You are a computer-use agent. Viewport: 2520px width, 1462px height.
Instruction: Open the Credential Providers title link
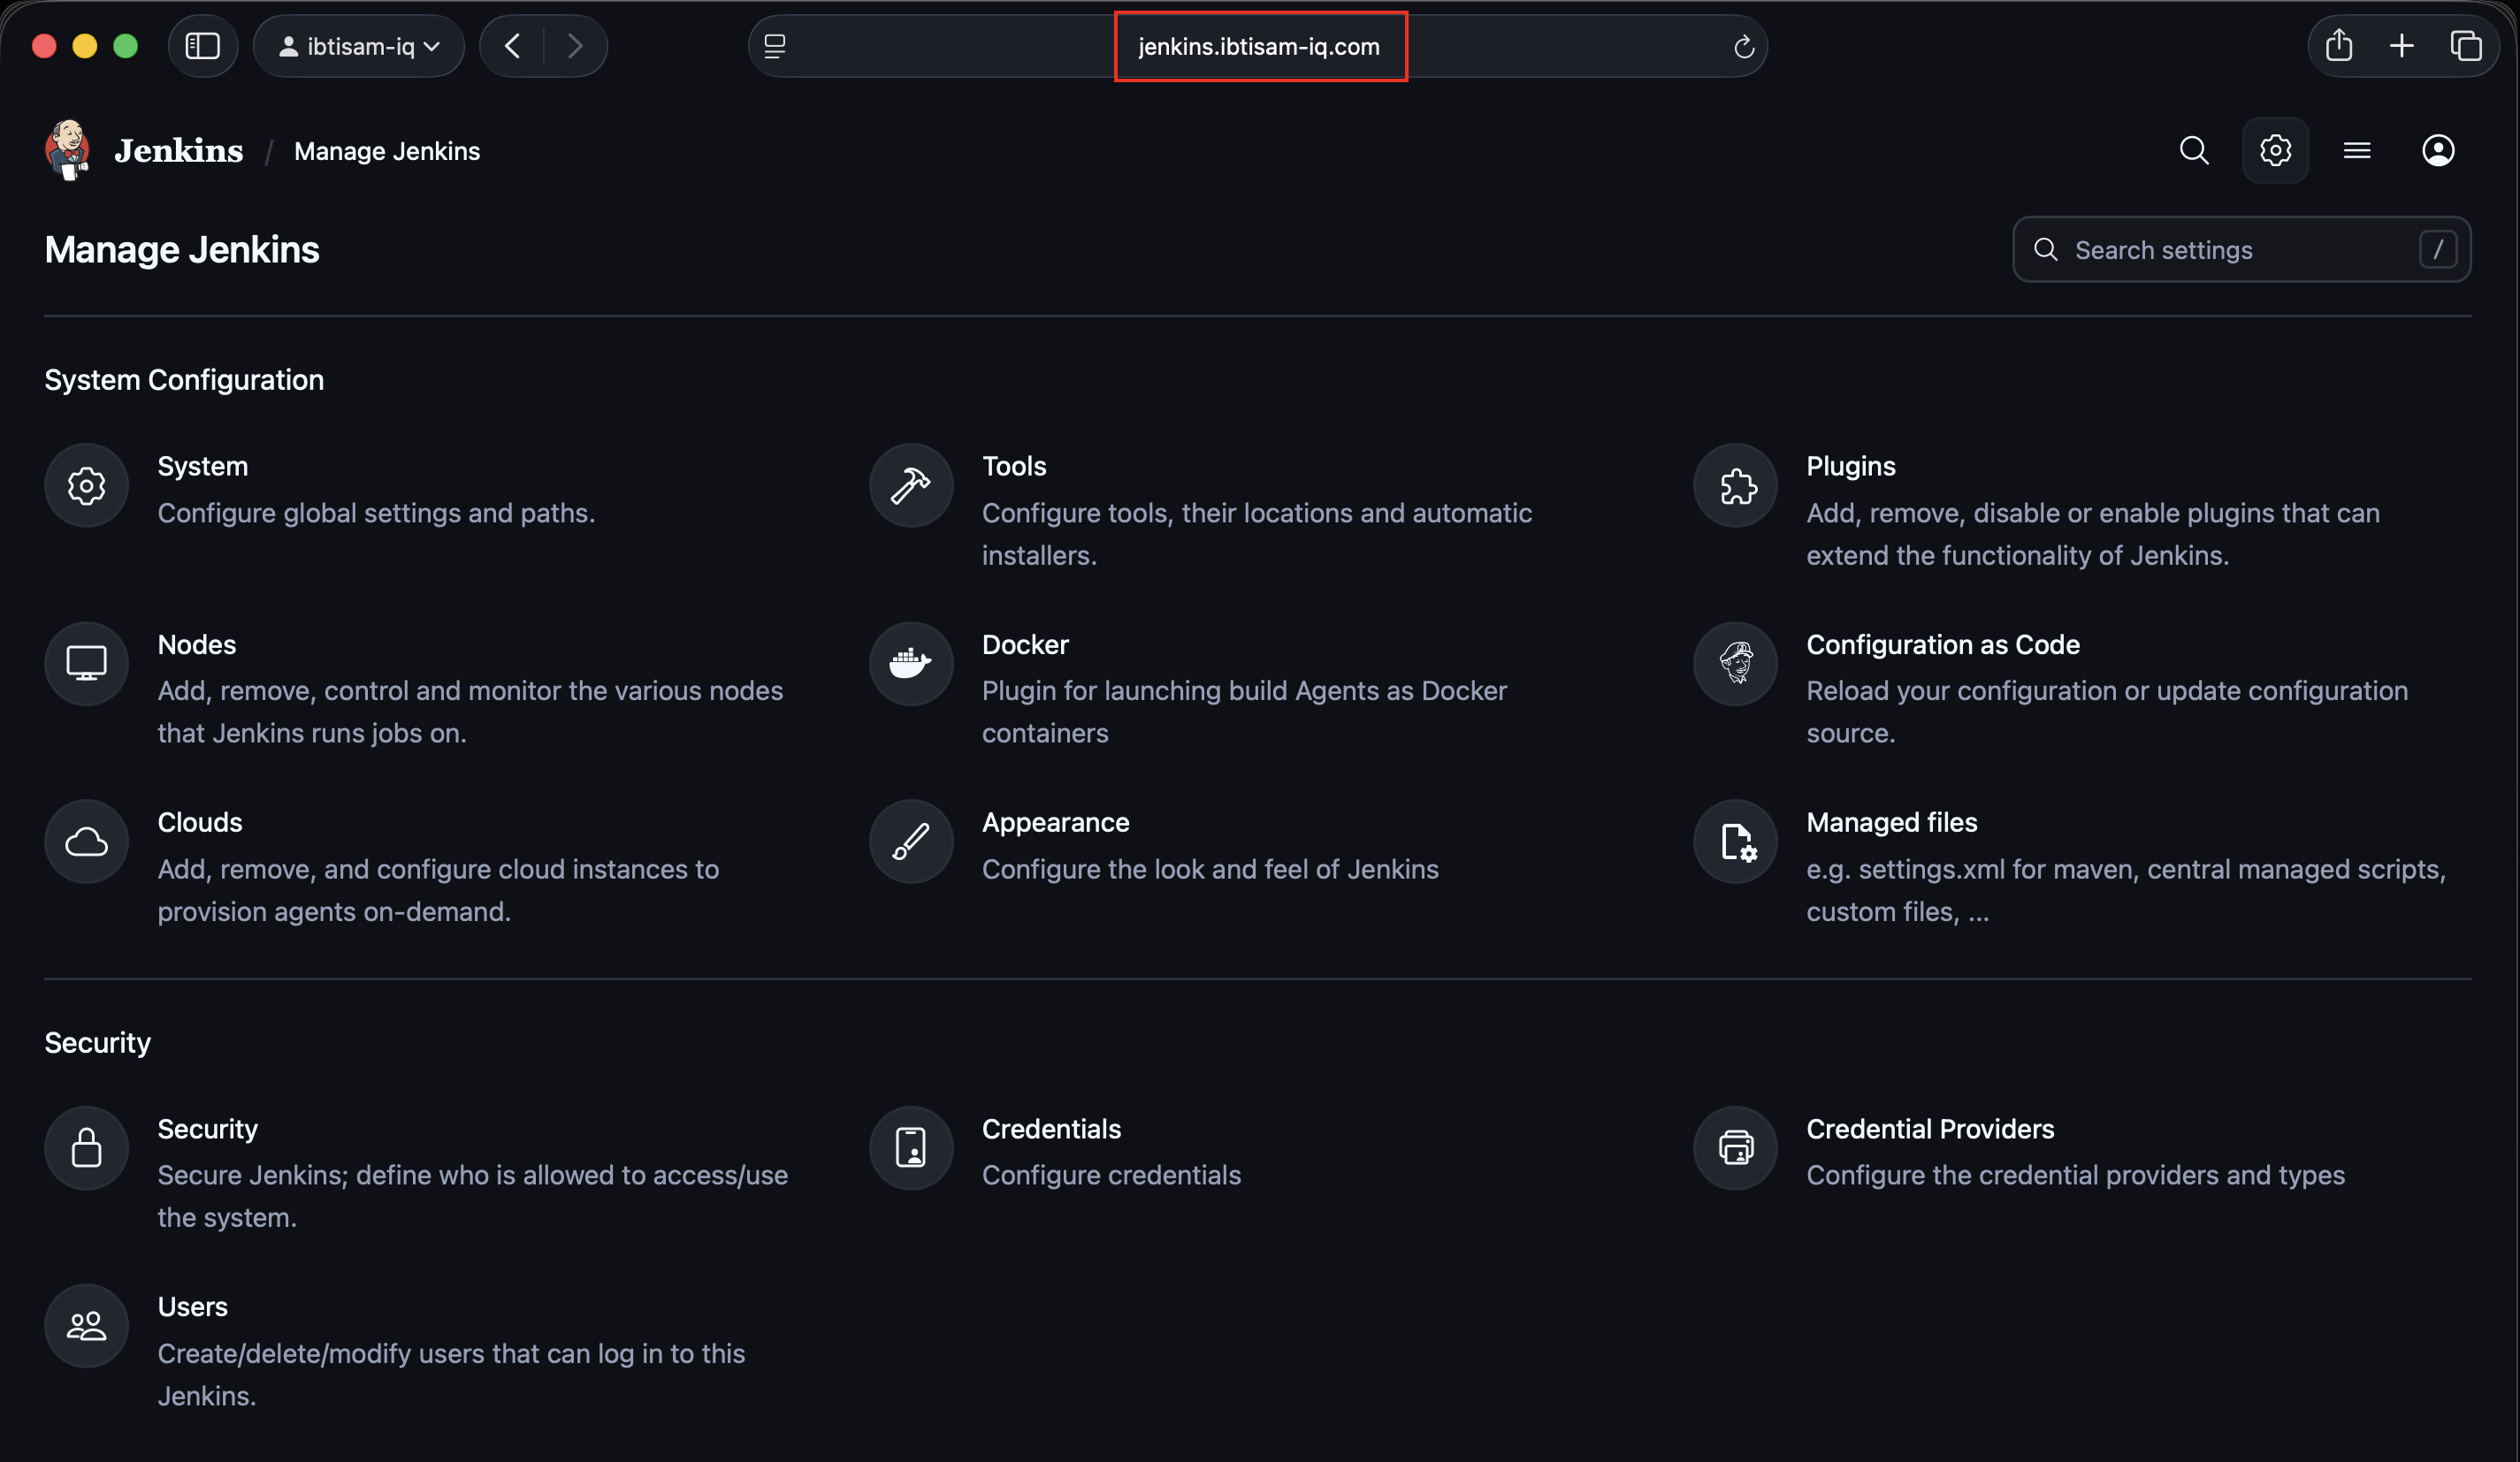1930,1129
